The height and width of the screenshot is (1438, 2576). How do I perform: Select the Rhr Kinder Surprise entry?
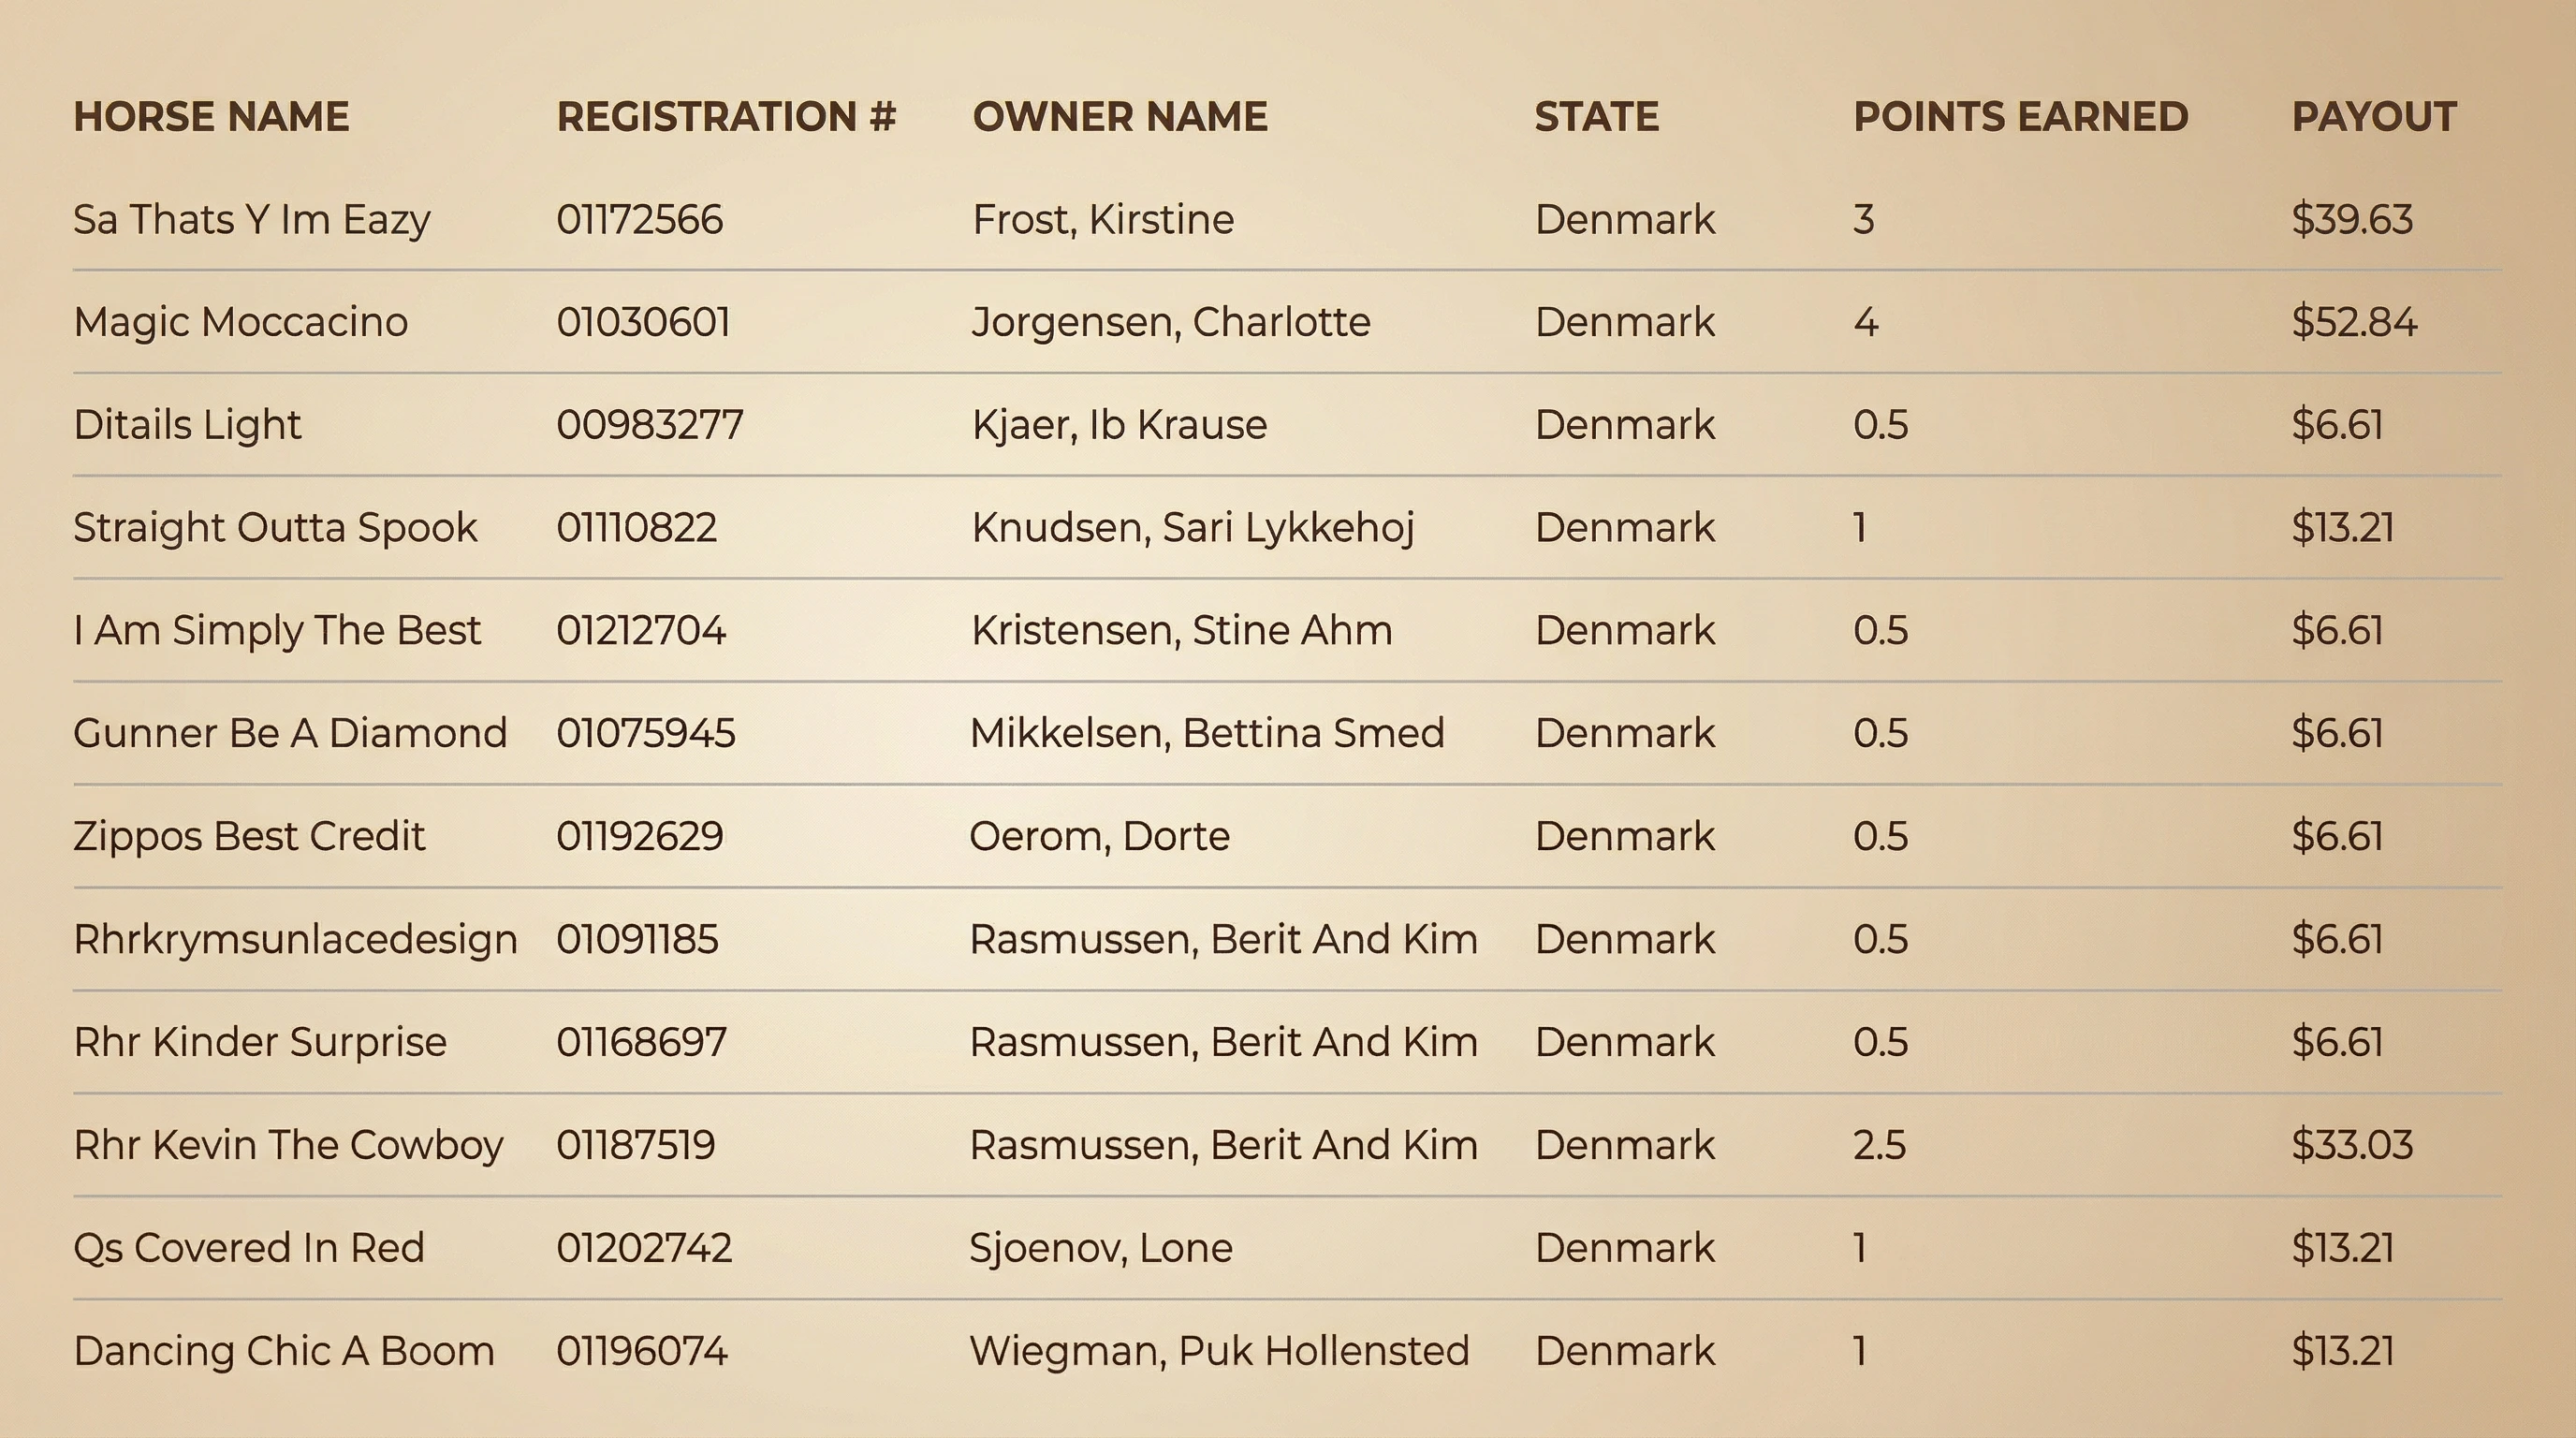pyautogui.click(x=260, y=1042)
